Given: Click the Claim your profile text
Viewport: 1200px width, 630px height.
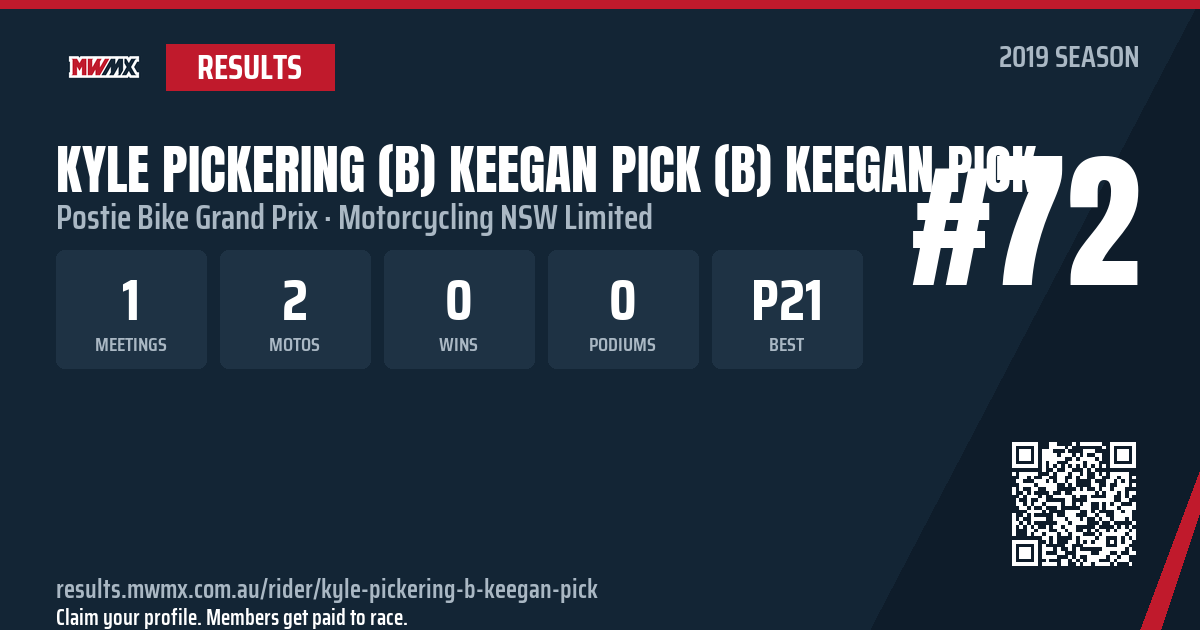Looking at the screenshot, I should 231,617.
